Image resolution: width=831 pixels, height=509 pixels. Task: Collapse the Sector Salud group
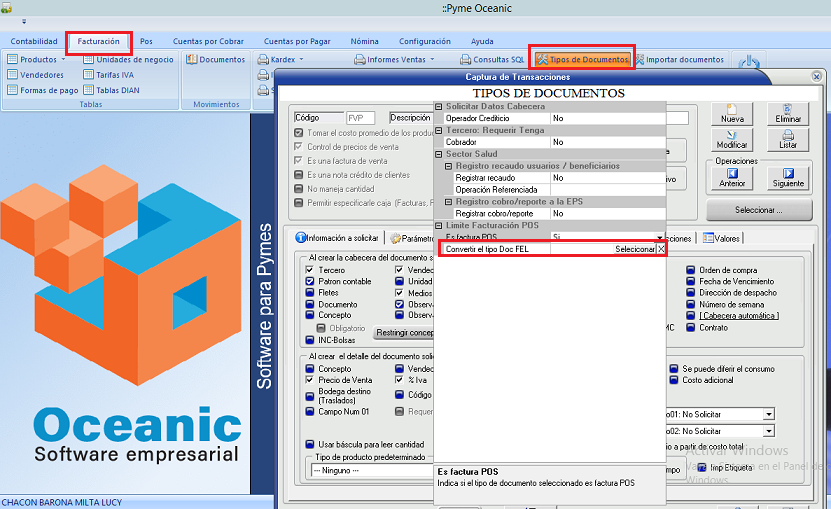click(438, 154)
